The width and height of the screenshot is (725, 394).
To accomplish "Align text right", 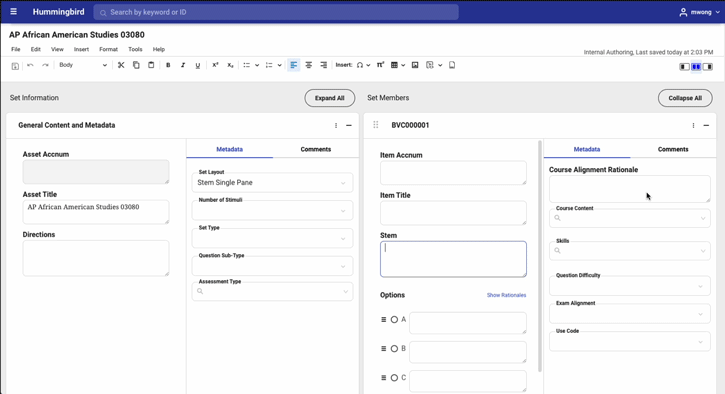I will (x=324, y=65).
